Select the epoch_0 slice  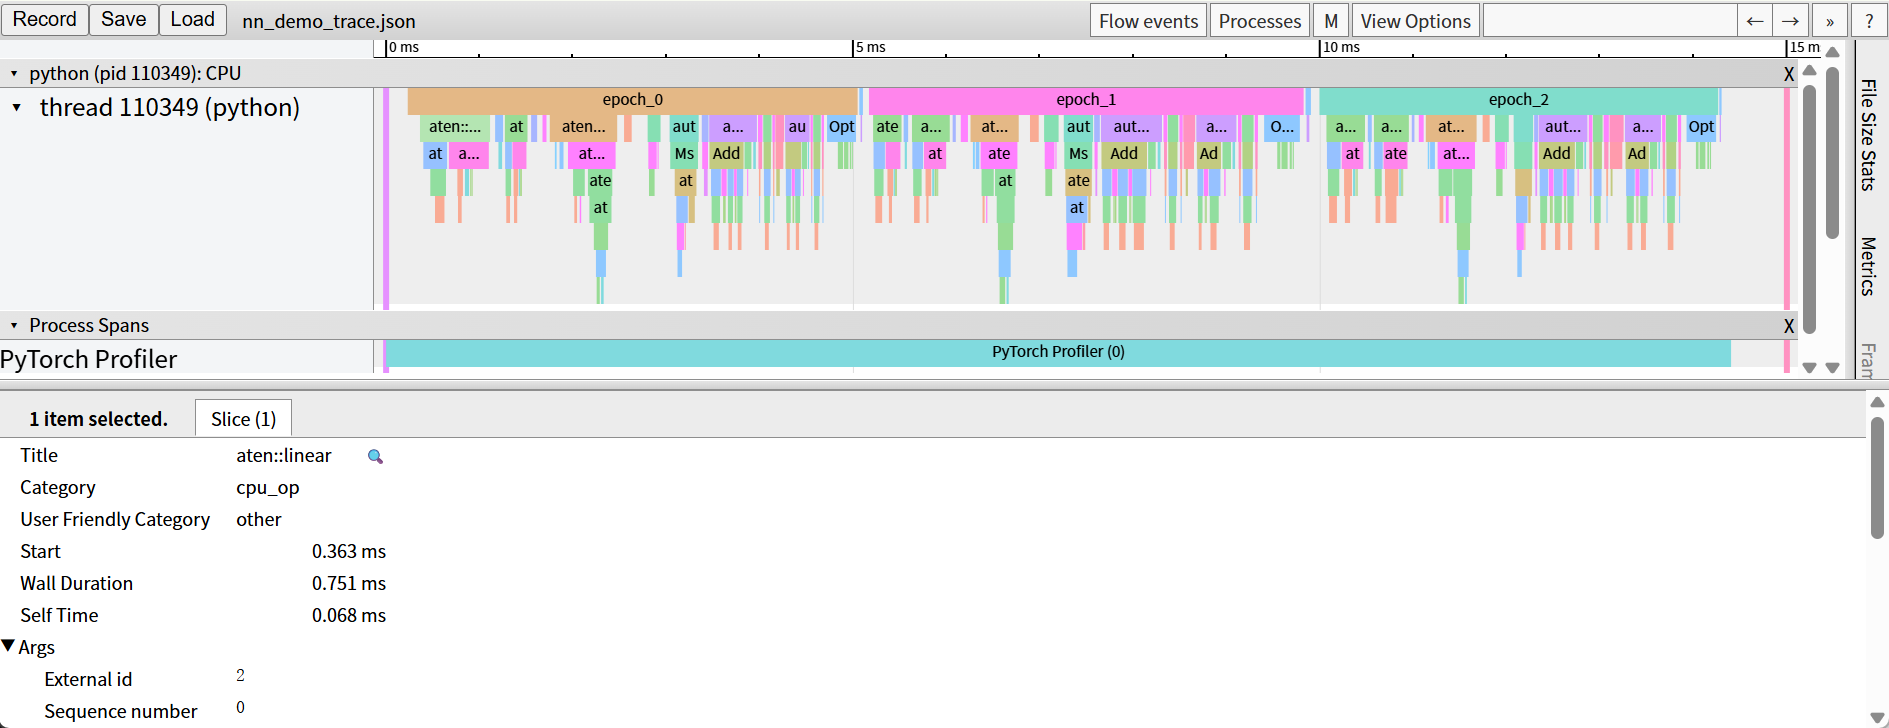(x=632, y=100)
